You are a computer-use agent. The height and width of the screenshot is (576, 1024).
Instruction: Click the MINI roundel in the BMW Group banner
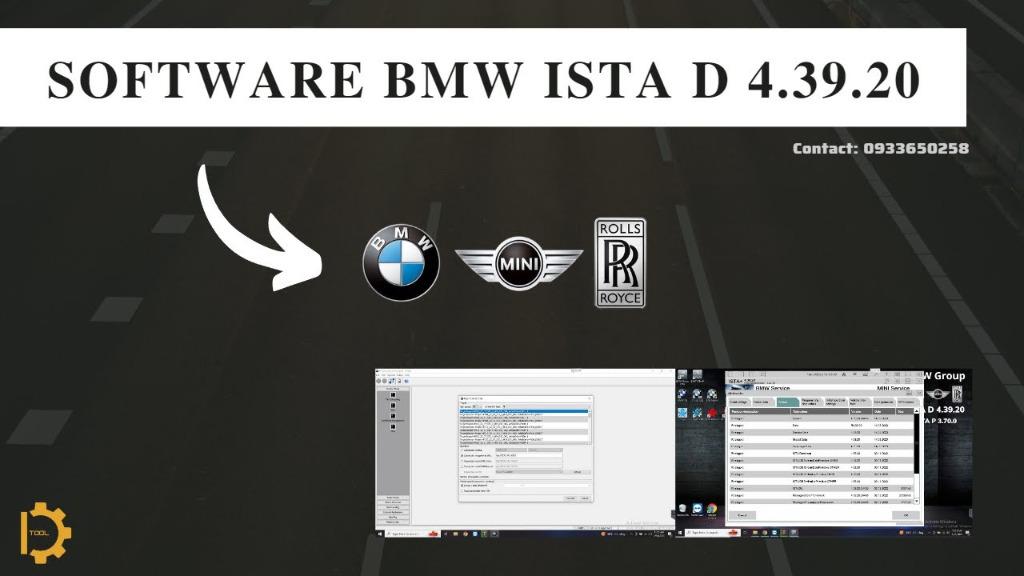tap(937, 392)
